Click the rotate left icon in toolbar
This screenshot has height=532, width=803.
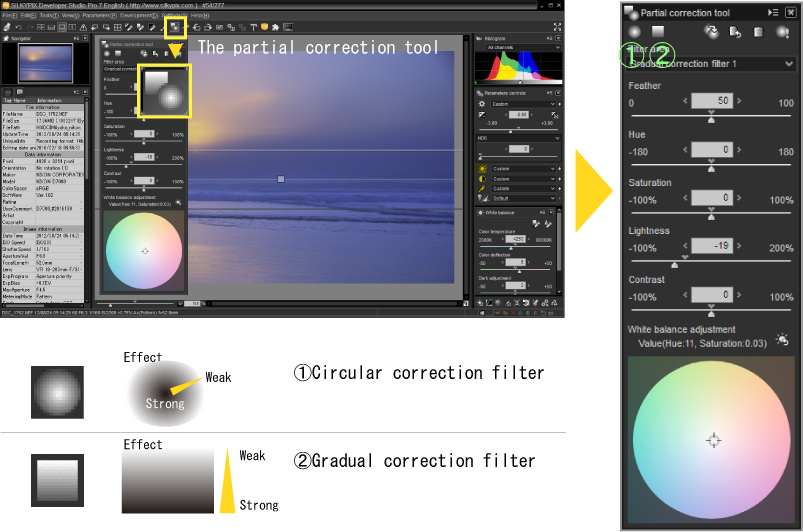[196, 28]
